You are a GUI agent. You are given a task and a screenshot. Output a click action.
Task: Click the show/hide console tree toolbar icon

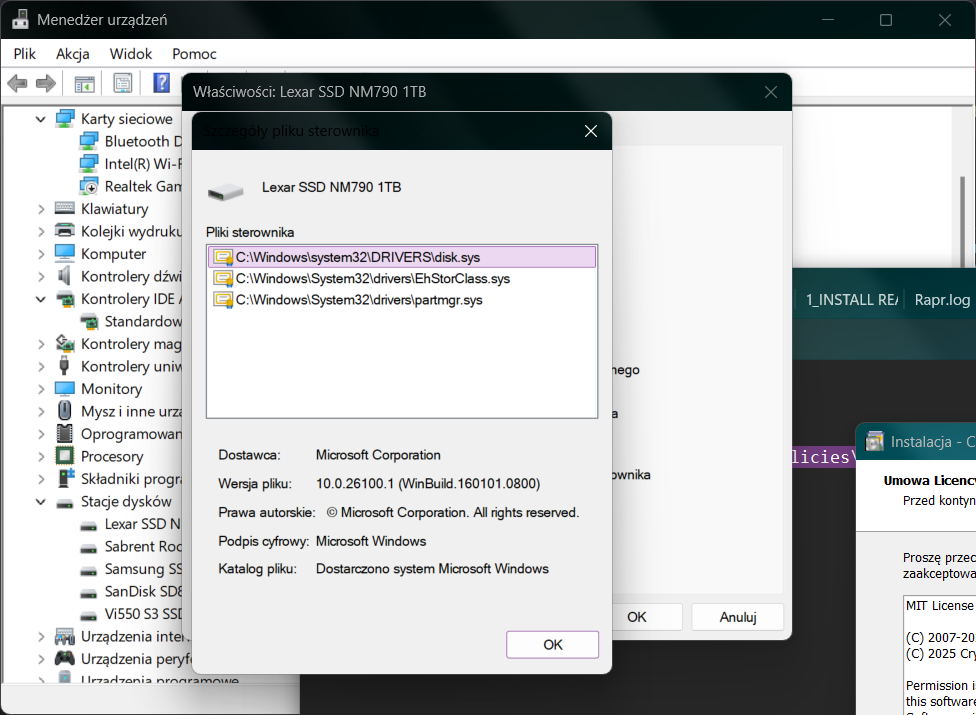85,83
